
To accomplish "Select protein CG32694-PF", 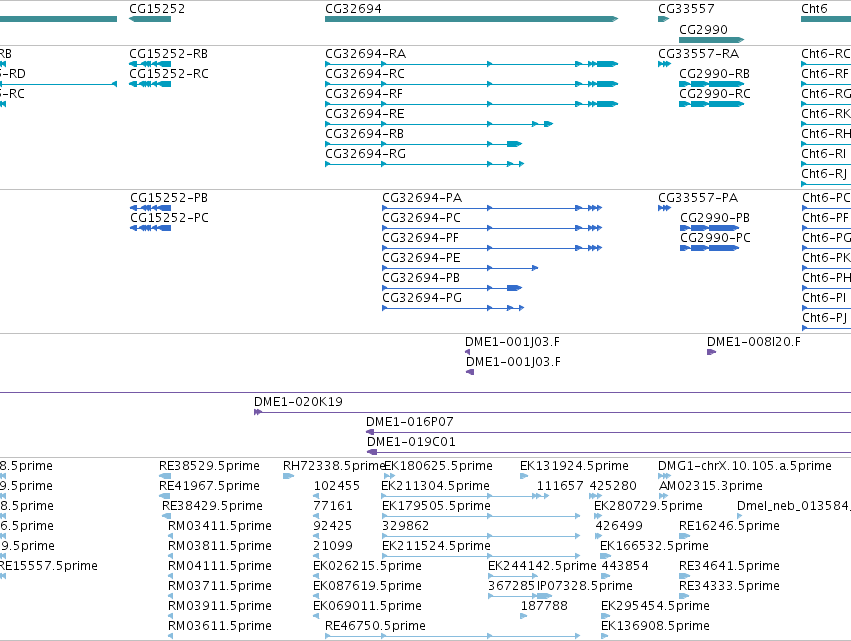I will point(421,238).
